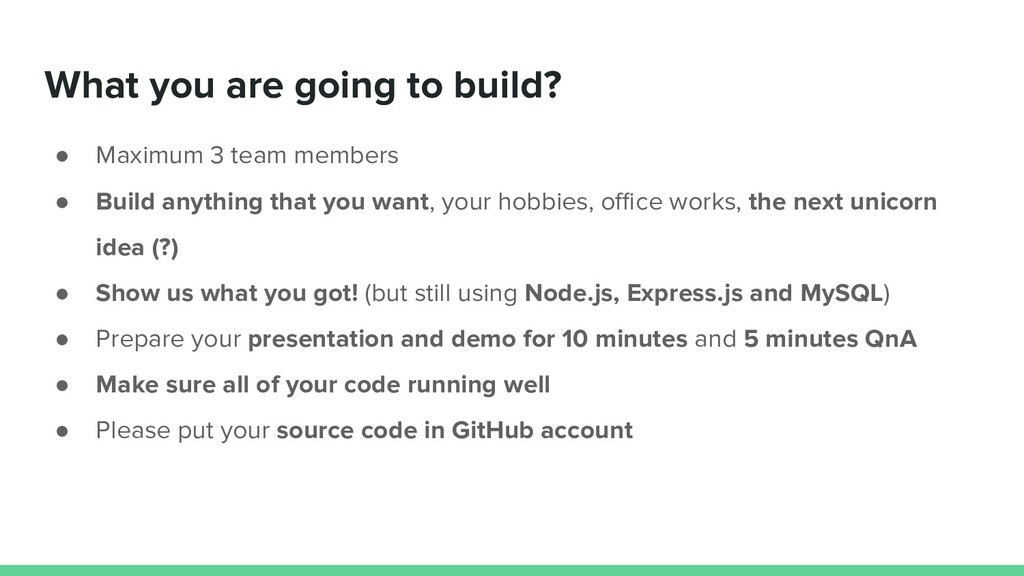The width and height of the screenshot is (1024, 576).
Task: Select 'presentation and demo for 10 minutes'
Action: click(468, 339)
